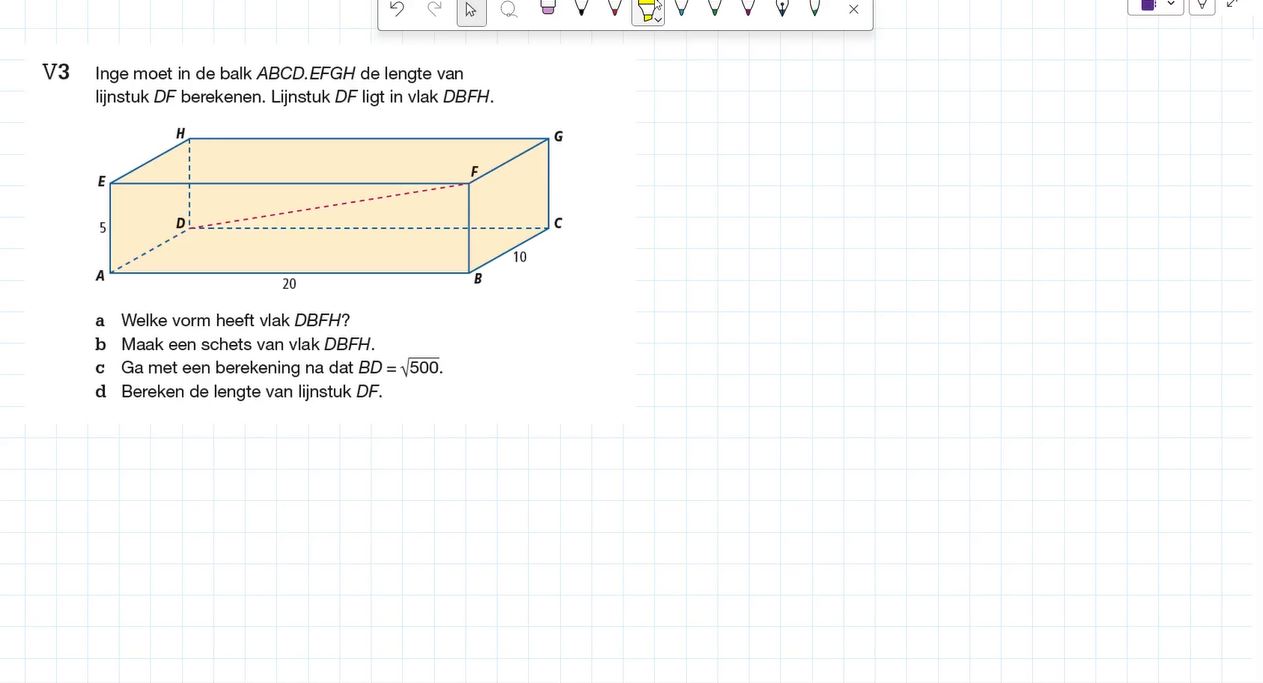Click vertex label D on the cuboid
1263x683 pixels.
click(181, 223)
